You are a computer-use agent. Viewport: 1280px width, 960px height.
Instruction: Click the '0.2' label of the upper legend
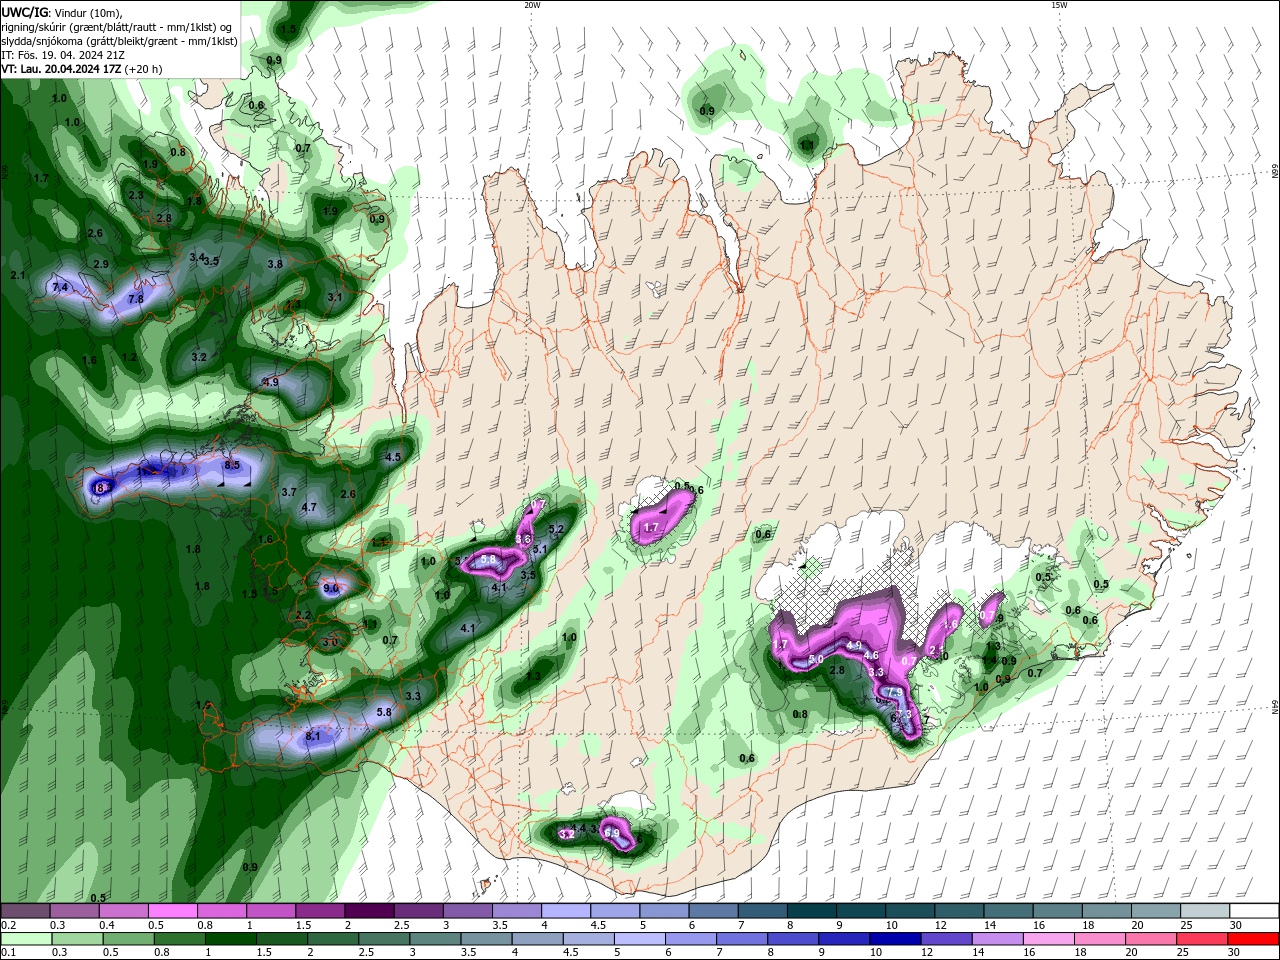click(x=8, y=925)
